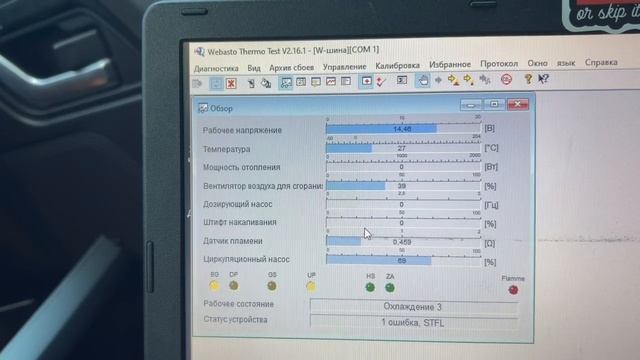The width and height of the screenshot is (640, 360).
Task: Click the Обзор window icon
Action: point(202,108)
